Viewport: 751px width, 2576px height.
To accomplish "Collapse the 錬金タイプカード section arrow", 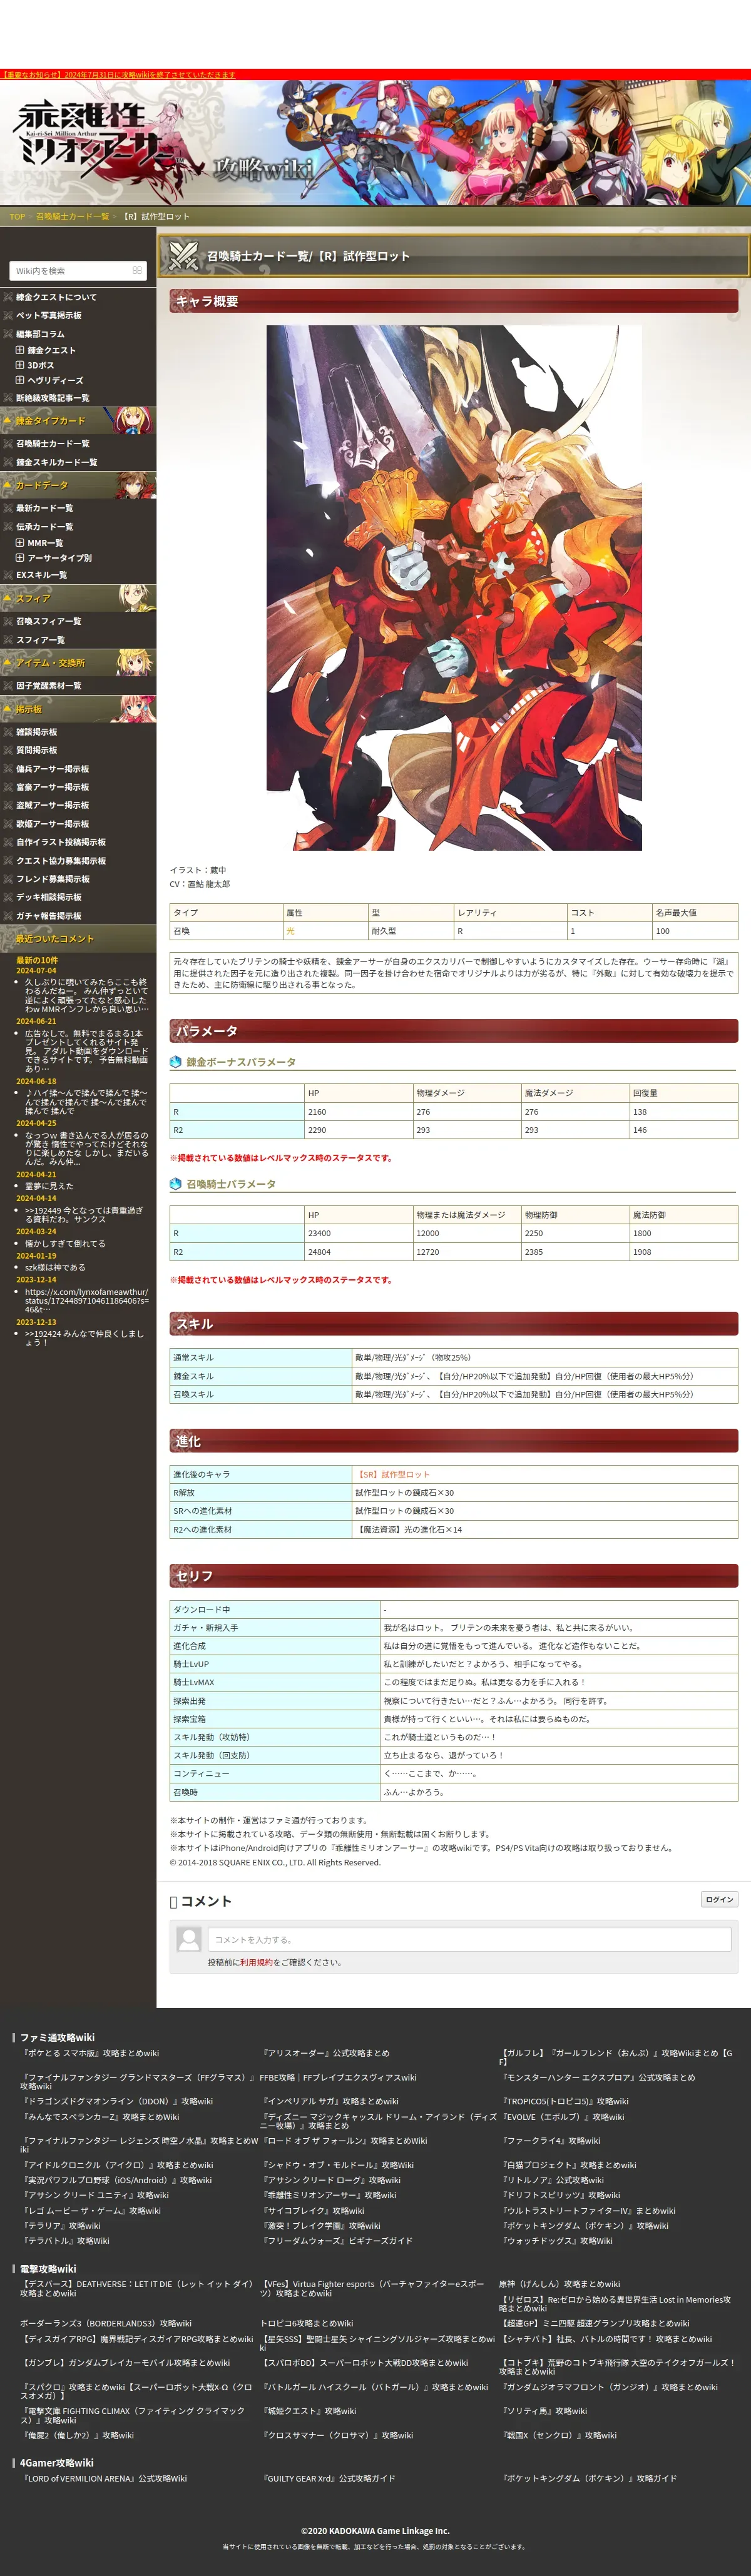I will tap(7, 421).
